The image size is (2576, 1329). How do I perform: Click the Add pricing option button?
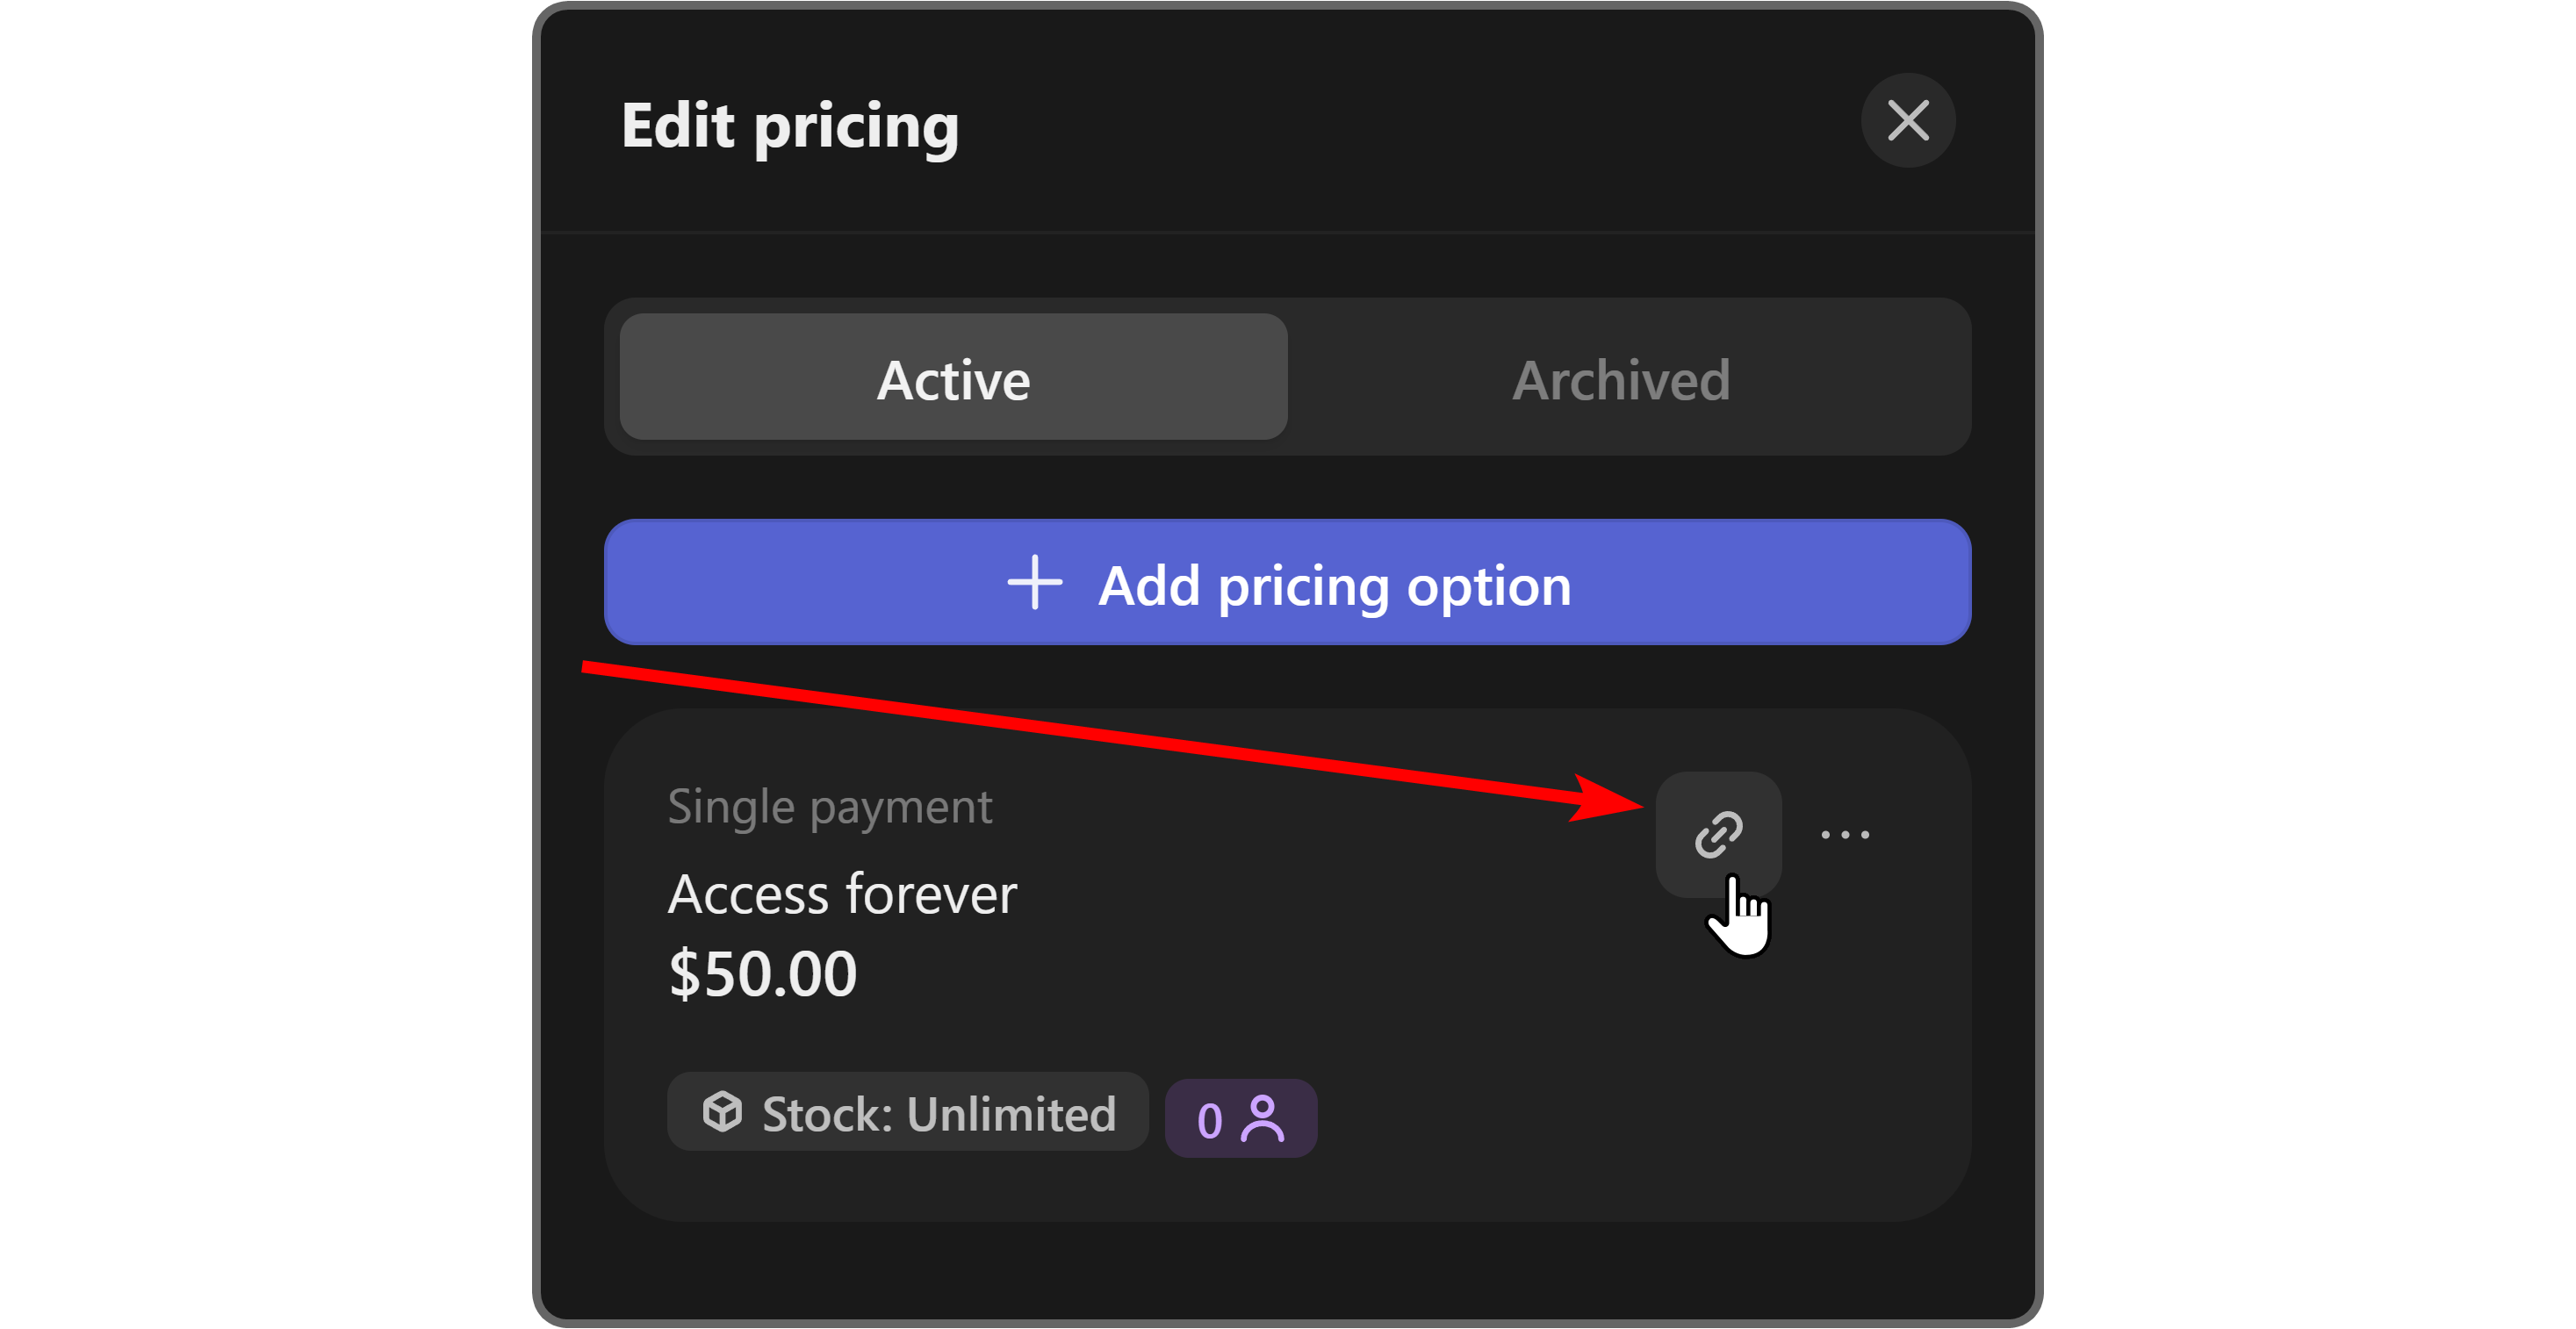pos(1288,584)
